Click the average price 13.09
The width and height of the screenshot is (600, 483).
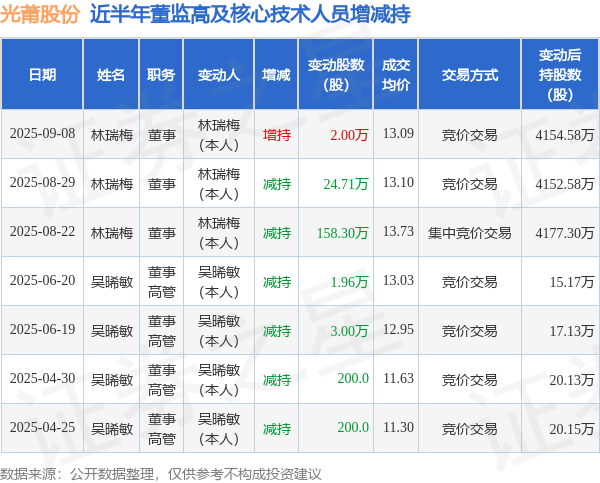[x=398, y=134]
